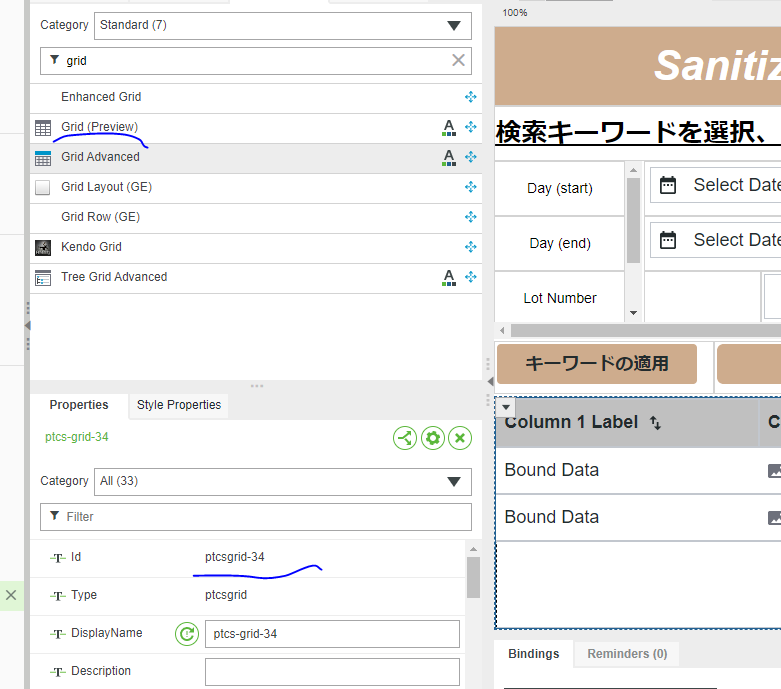The height and width of the screenshot is (689, 781).
Task: Click the Kendo Grid widget icon
Action: coord(43,247)
